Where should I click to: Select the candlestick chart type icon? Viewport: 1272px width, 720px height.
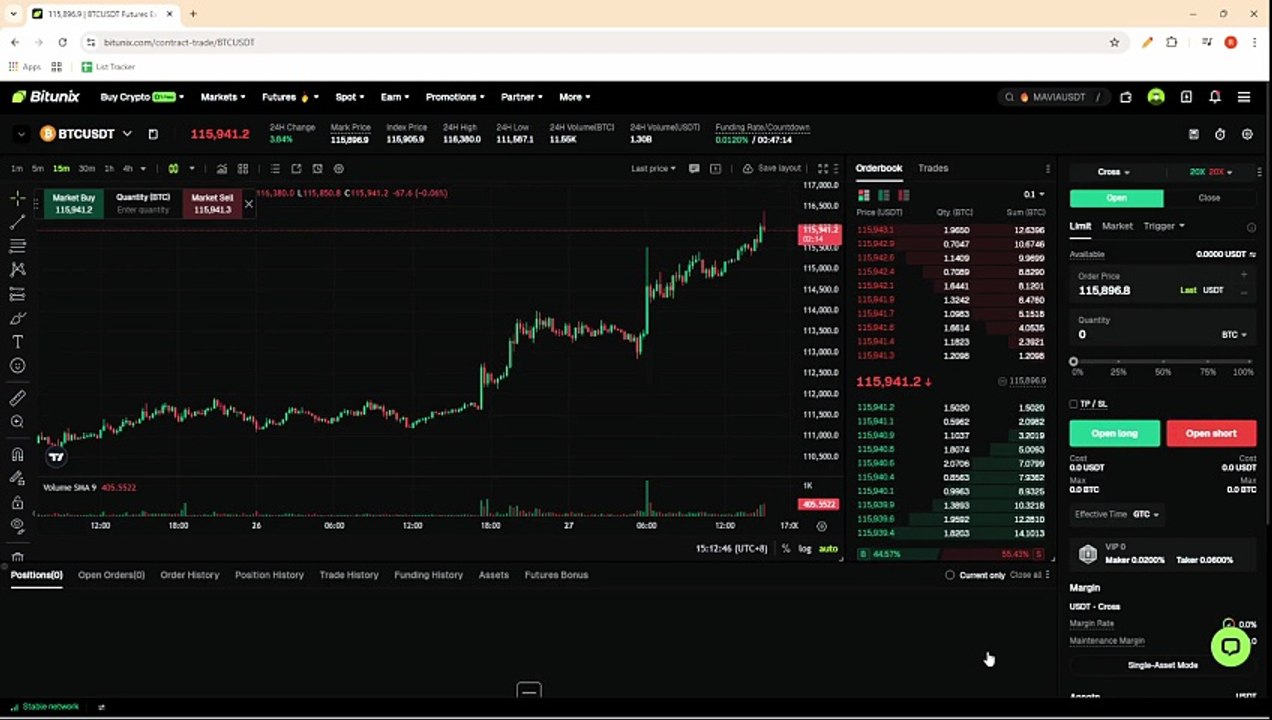[173, 168]
